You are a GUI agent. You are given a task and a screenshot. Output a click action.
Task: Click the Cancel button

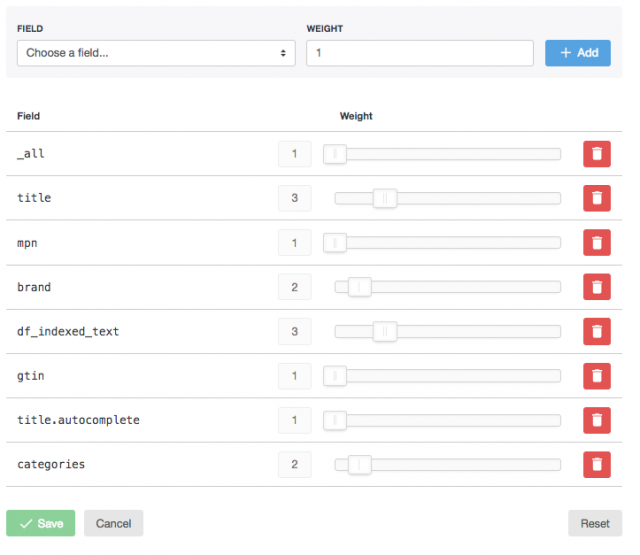[x=113, y=523]
